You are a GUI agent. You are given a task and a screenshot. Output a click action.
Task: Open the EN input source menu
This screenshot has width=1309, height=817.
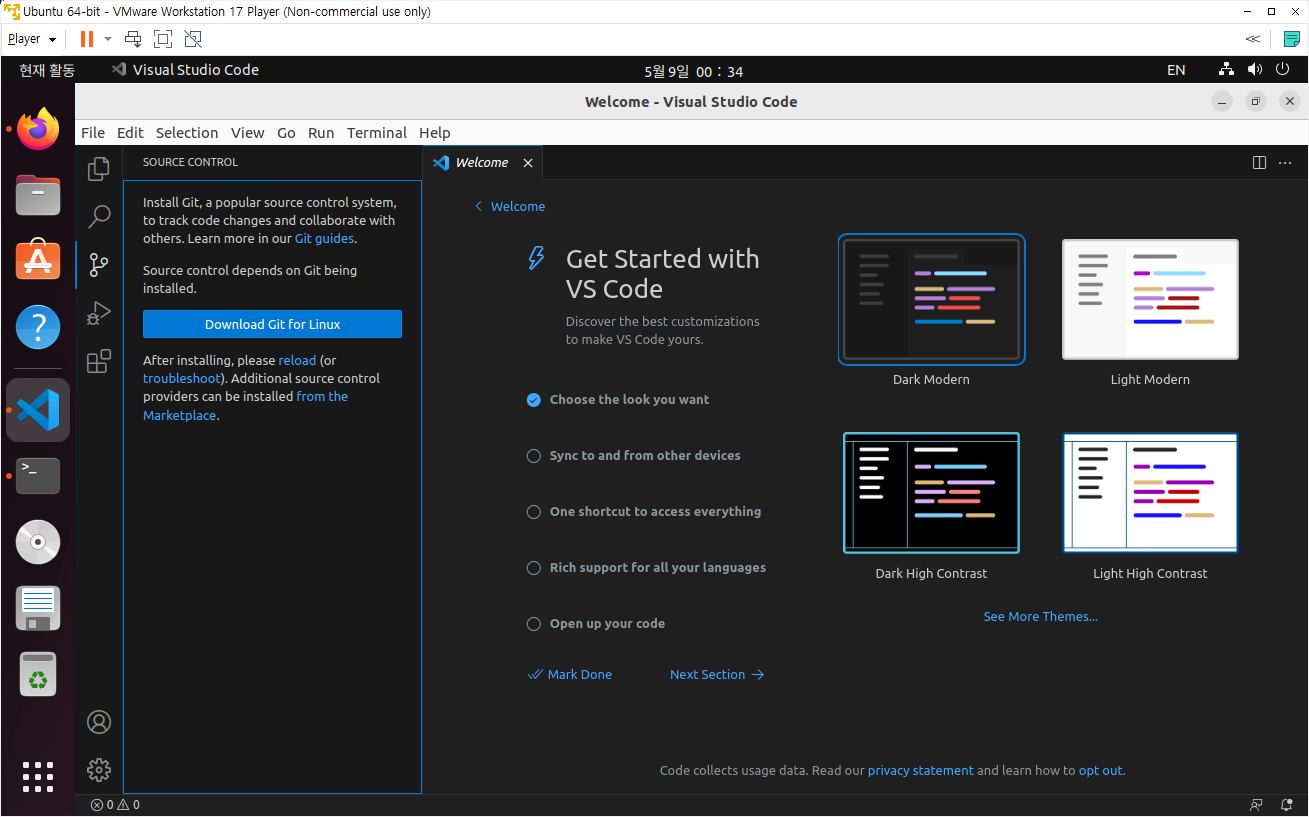(x=1176, y=70)
